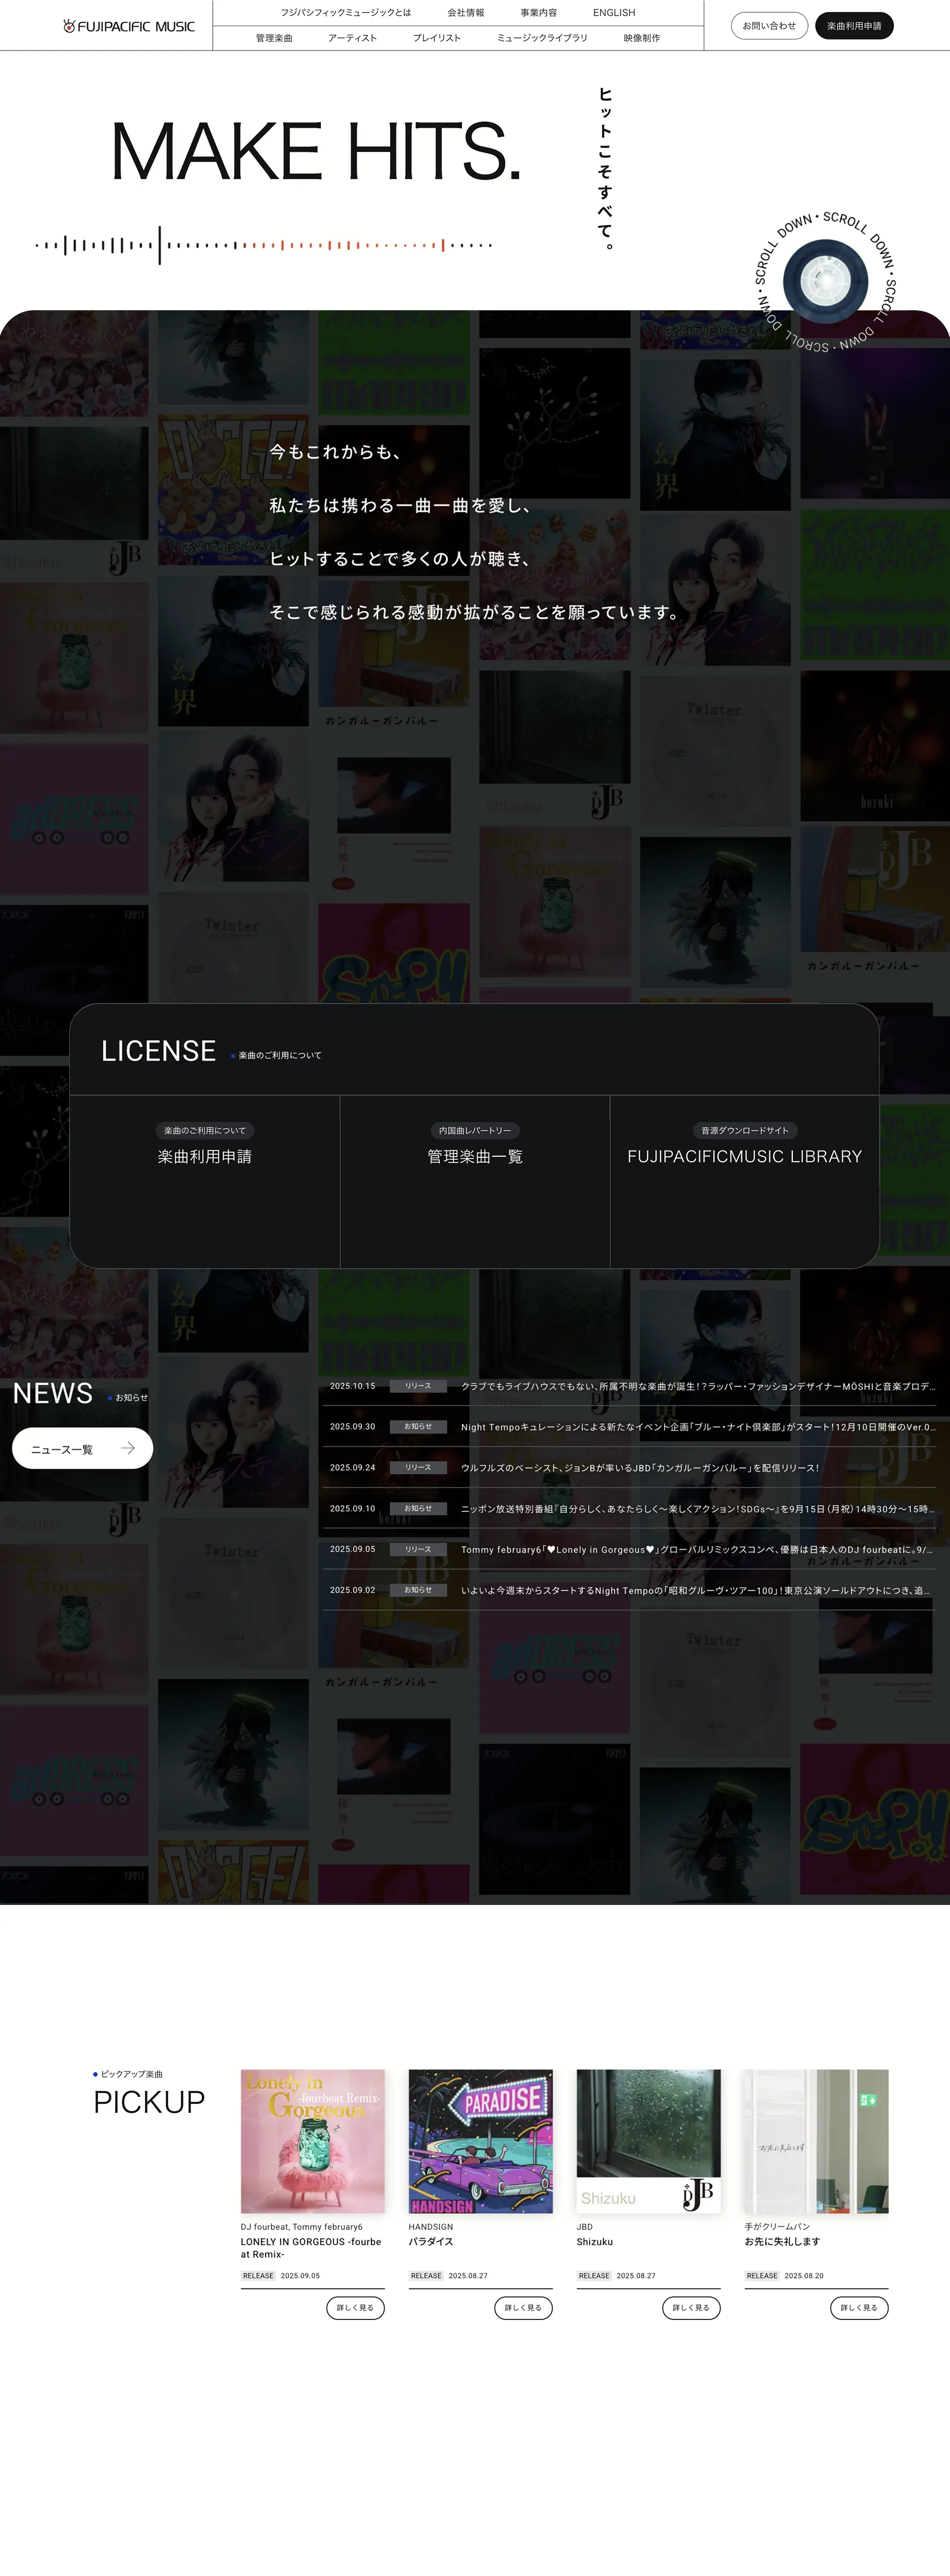Open 楽曲利用申請 button in header
950x2576 pixels.
[x=853, y=26]
